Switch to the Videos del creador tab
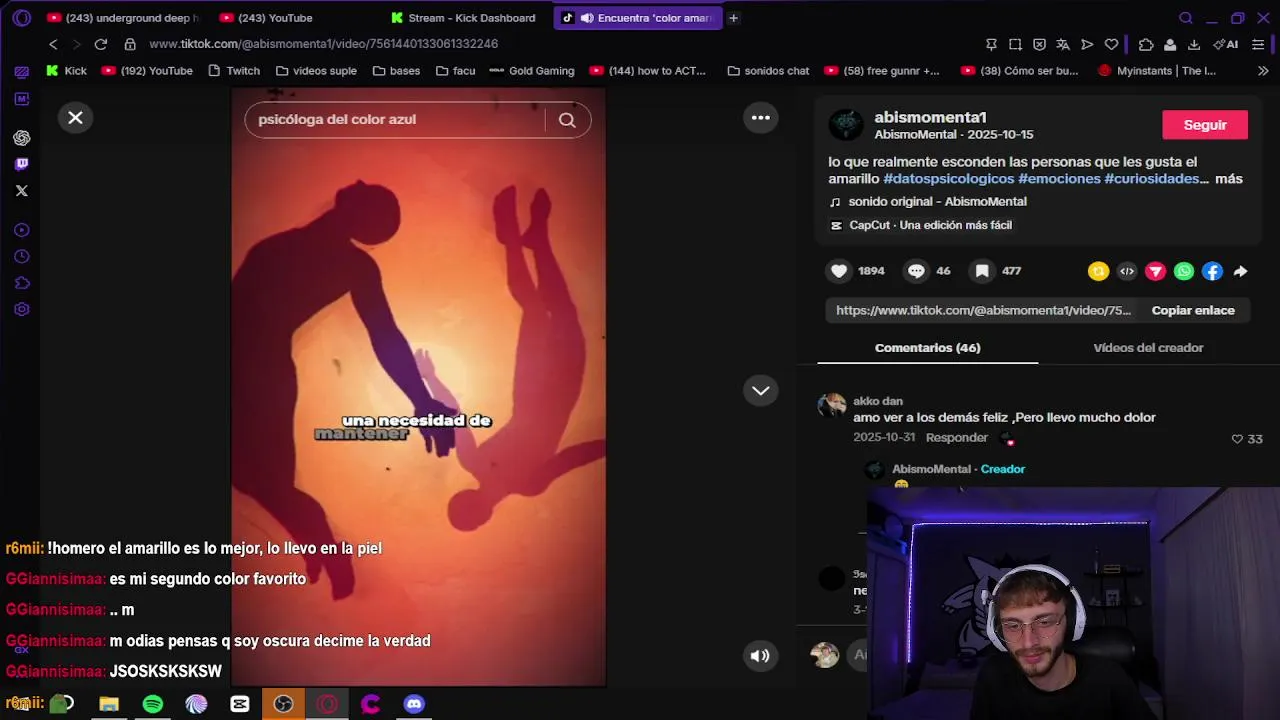Screen dimensions: 1280x720 click(x=1148, y=348)
